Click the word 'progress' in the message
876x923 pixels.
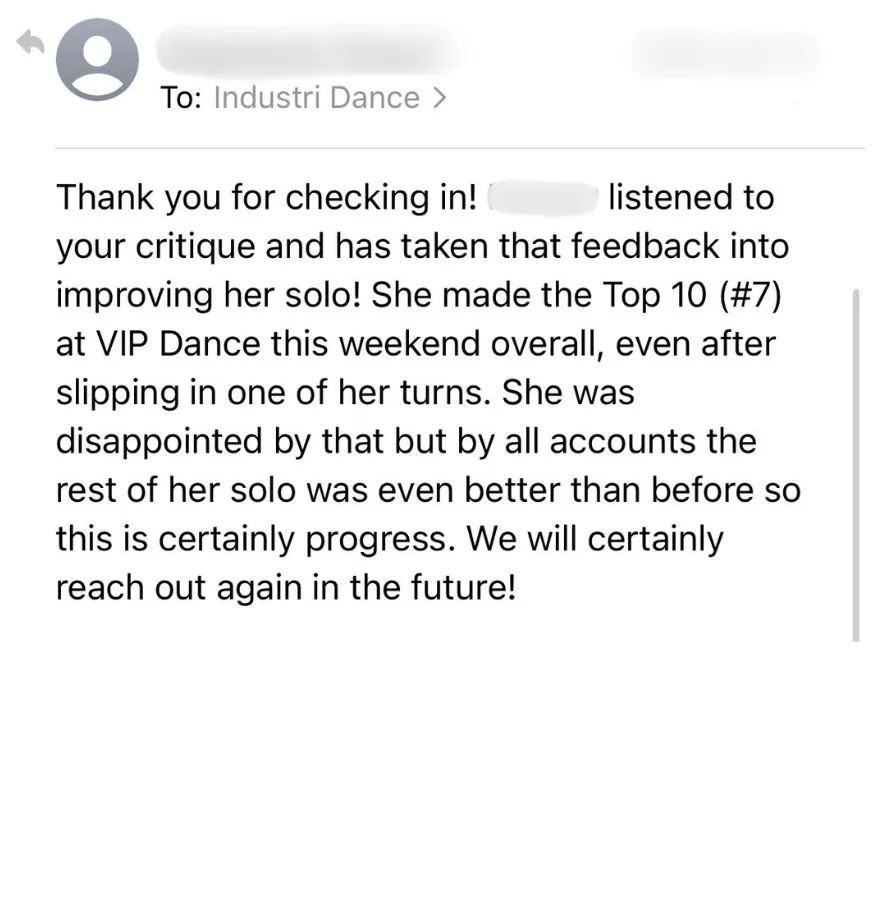(x=376, y=540)
